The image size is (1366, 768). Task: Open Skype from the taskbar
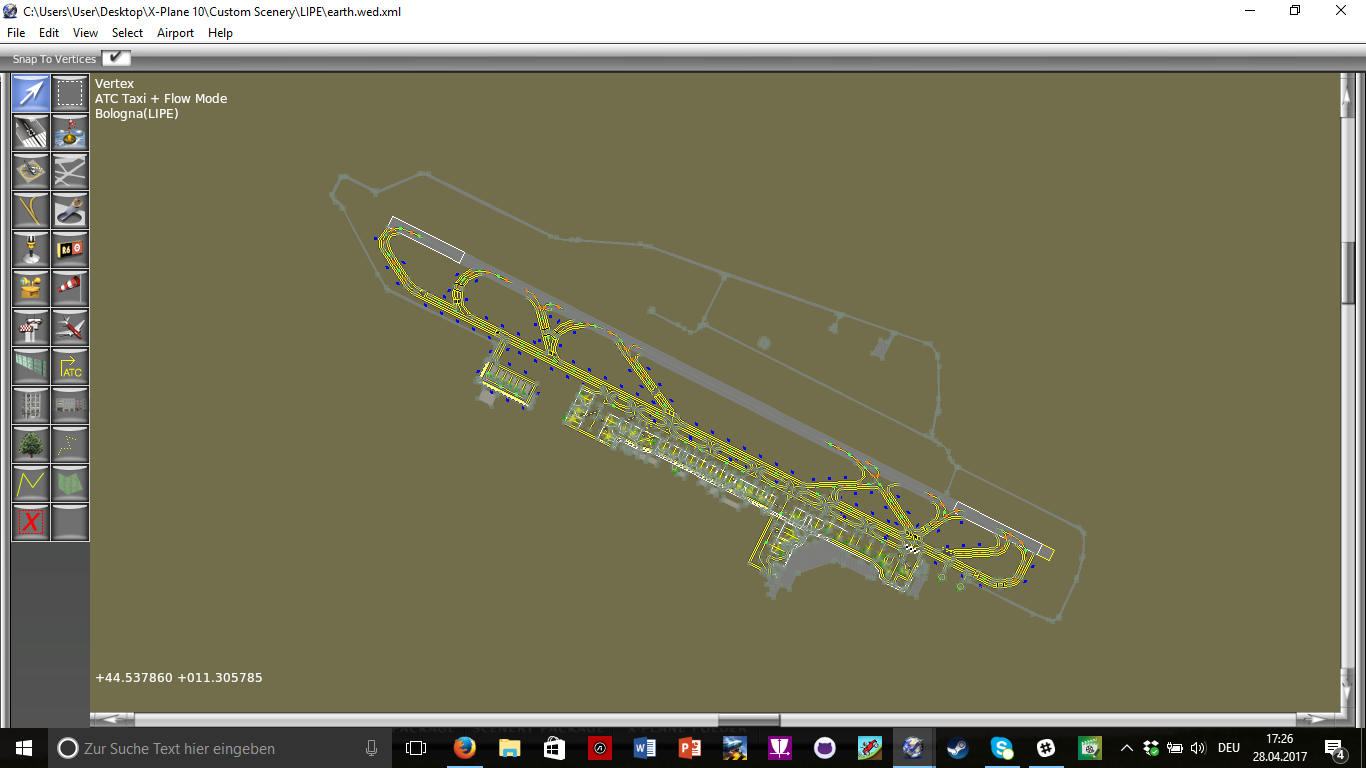coord(1002,748)
